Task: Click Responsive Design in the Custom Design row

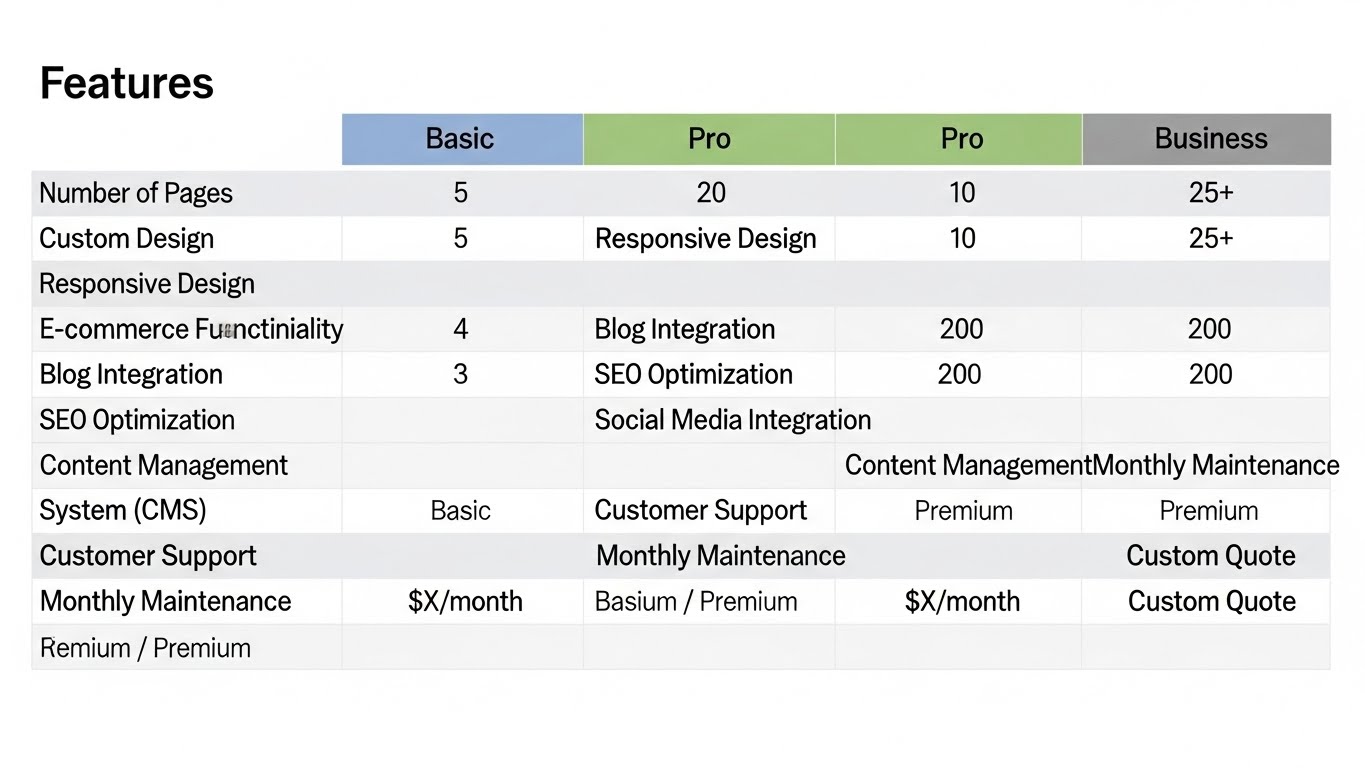Action: (705, 239)
